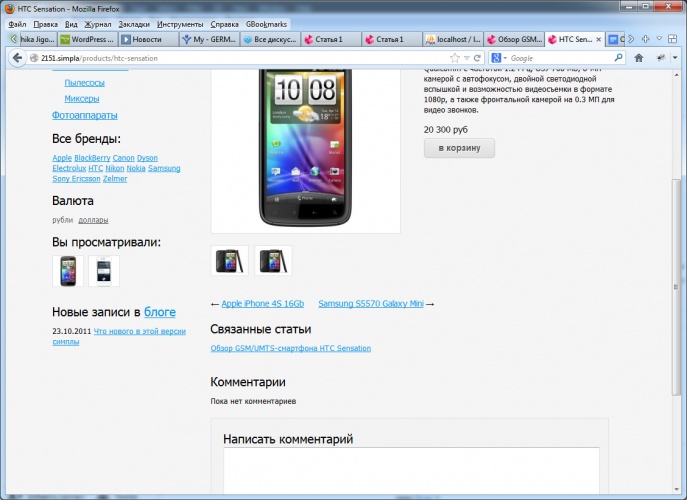The width and height of the screenshot is (687, 500).
Task: Open the dropdown beside the bug add-on icon
Action: click(675, 58)
